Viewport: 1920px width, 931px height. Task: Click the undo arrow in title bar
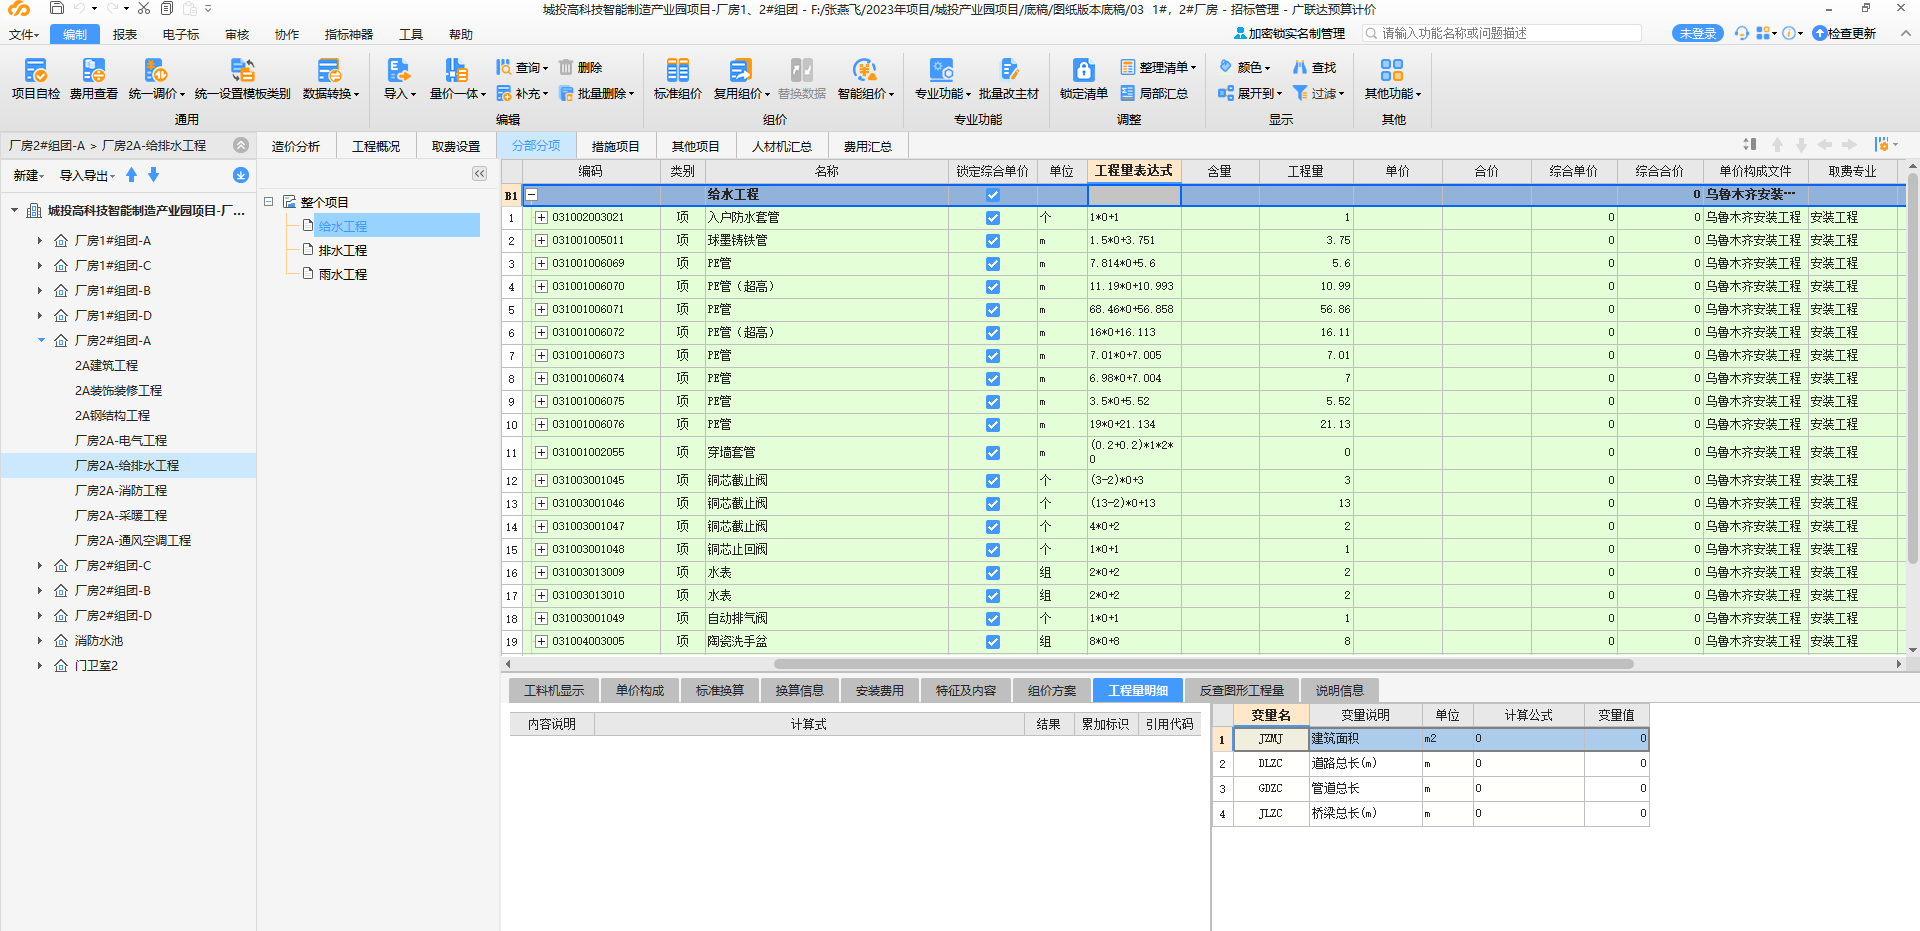click(81, 8)
